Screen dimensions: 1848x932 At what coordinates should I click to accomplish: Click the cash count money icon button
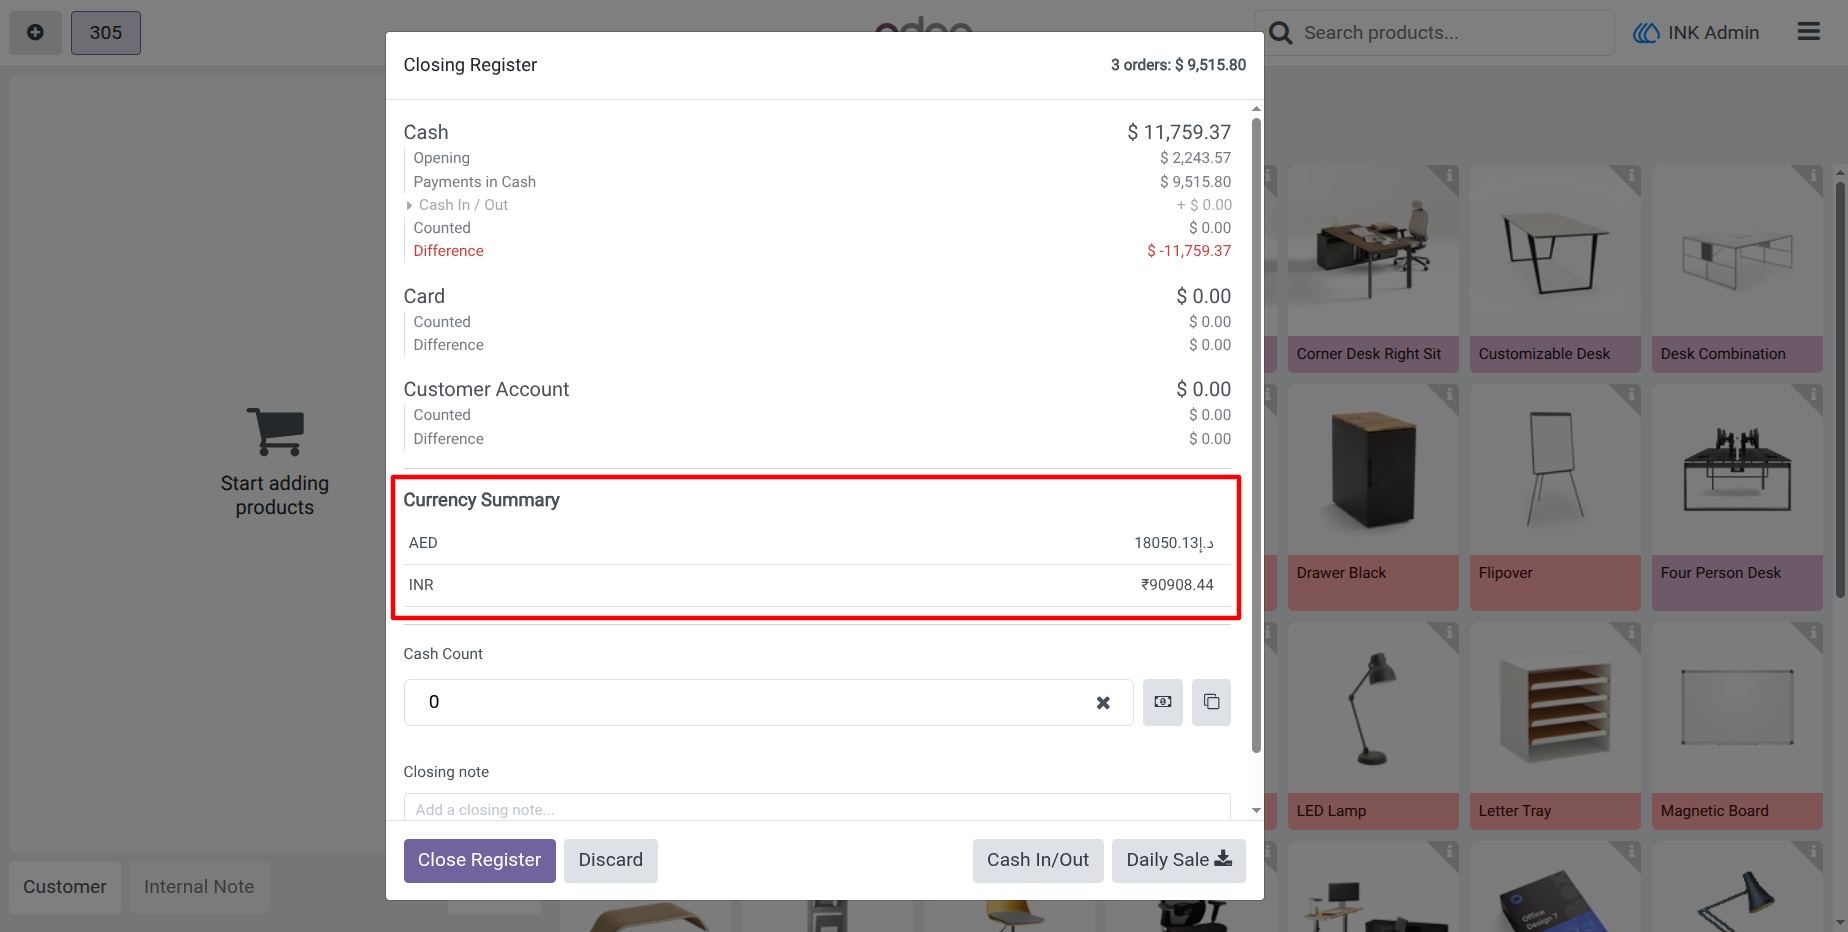(1162, 702)
